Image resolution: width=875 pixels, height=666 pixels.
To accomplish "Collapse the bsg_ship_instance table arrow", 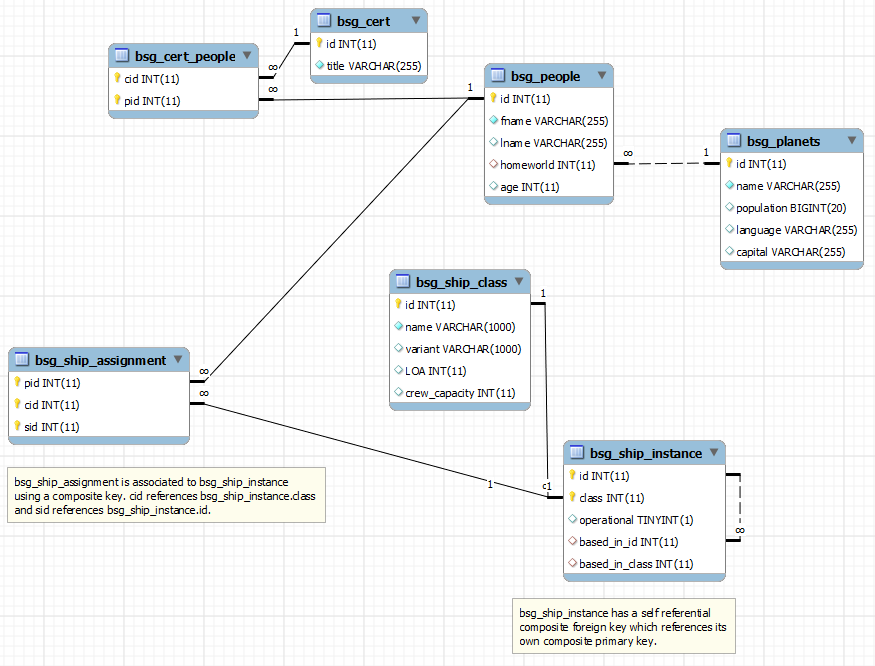I will (714, 452).
